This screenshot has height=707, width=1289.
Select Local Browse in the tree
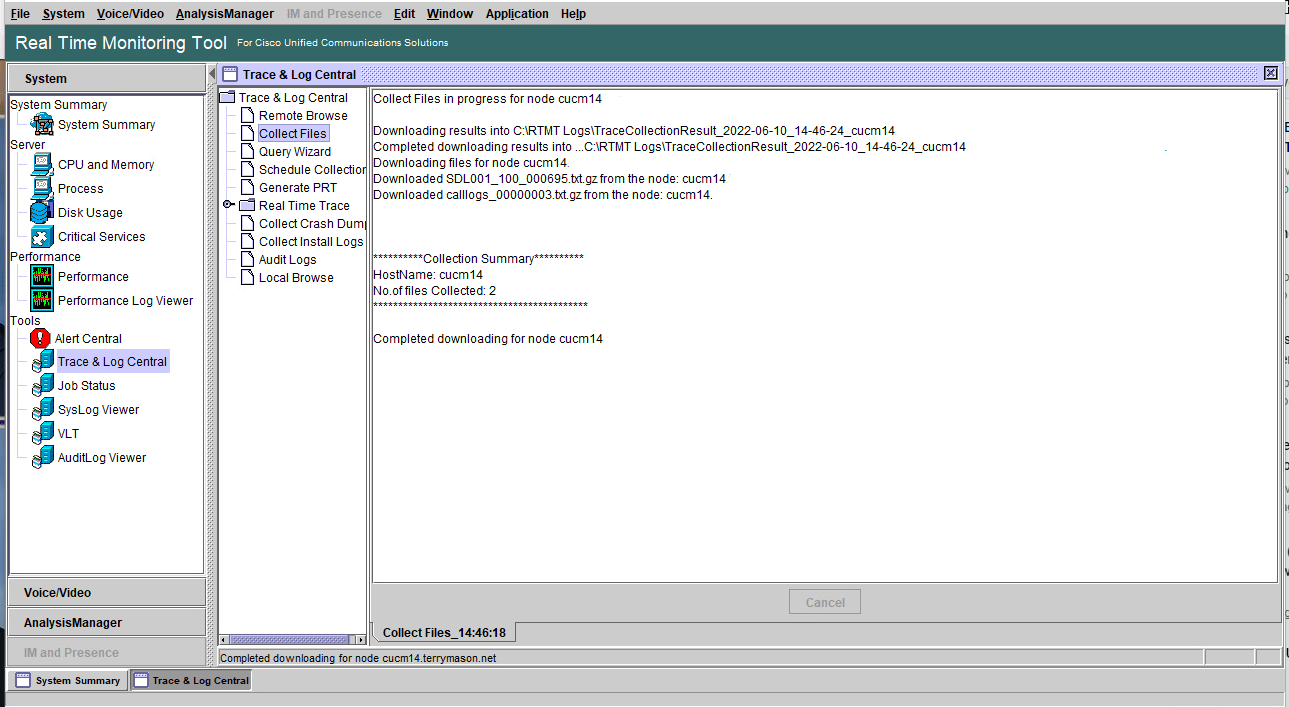[x=296, y=278]
